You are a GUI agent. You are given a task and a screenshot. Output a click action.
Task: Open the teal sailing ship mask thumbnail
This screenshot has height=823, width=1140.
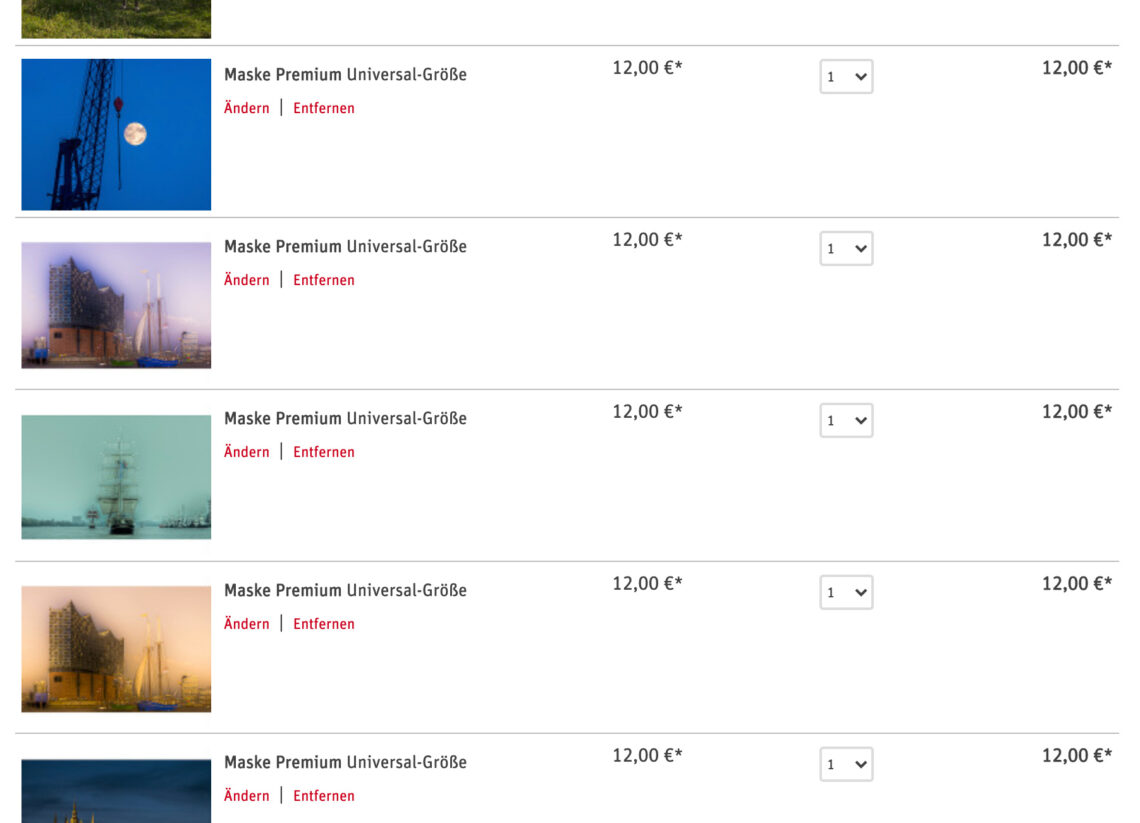click(x=116, y=477)
